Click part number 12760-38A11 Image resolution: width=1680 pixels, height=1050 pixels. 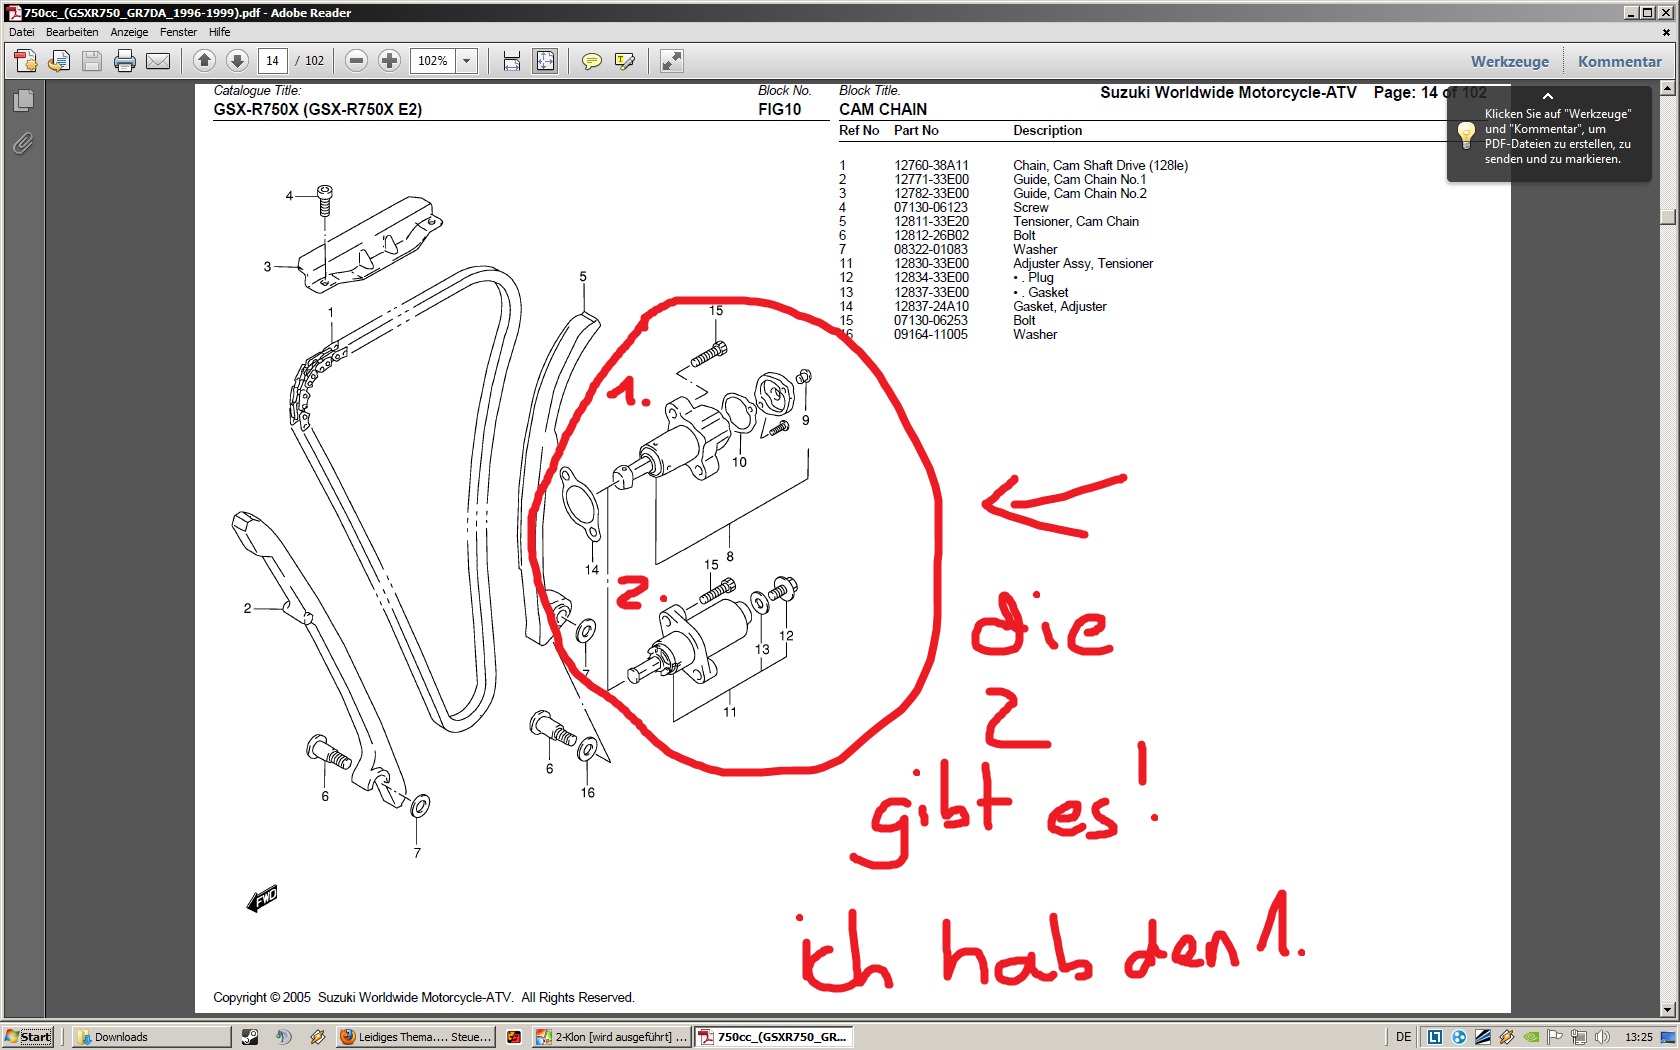[x=931, y=166]
